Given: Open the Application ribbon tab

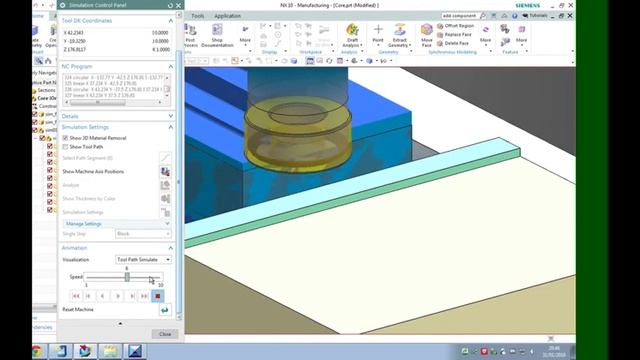Looking at the screenshot, I should (227, 16).
